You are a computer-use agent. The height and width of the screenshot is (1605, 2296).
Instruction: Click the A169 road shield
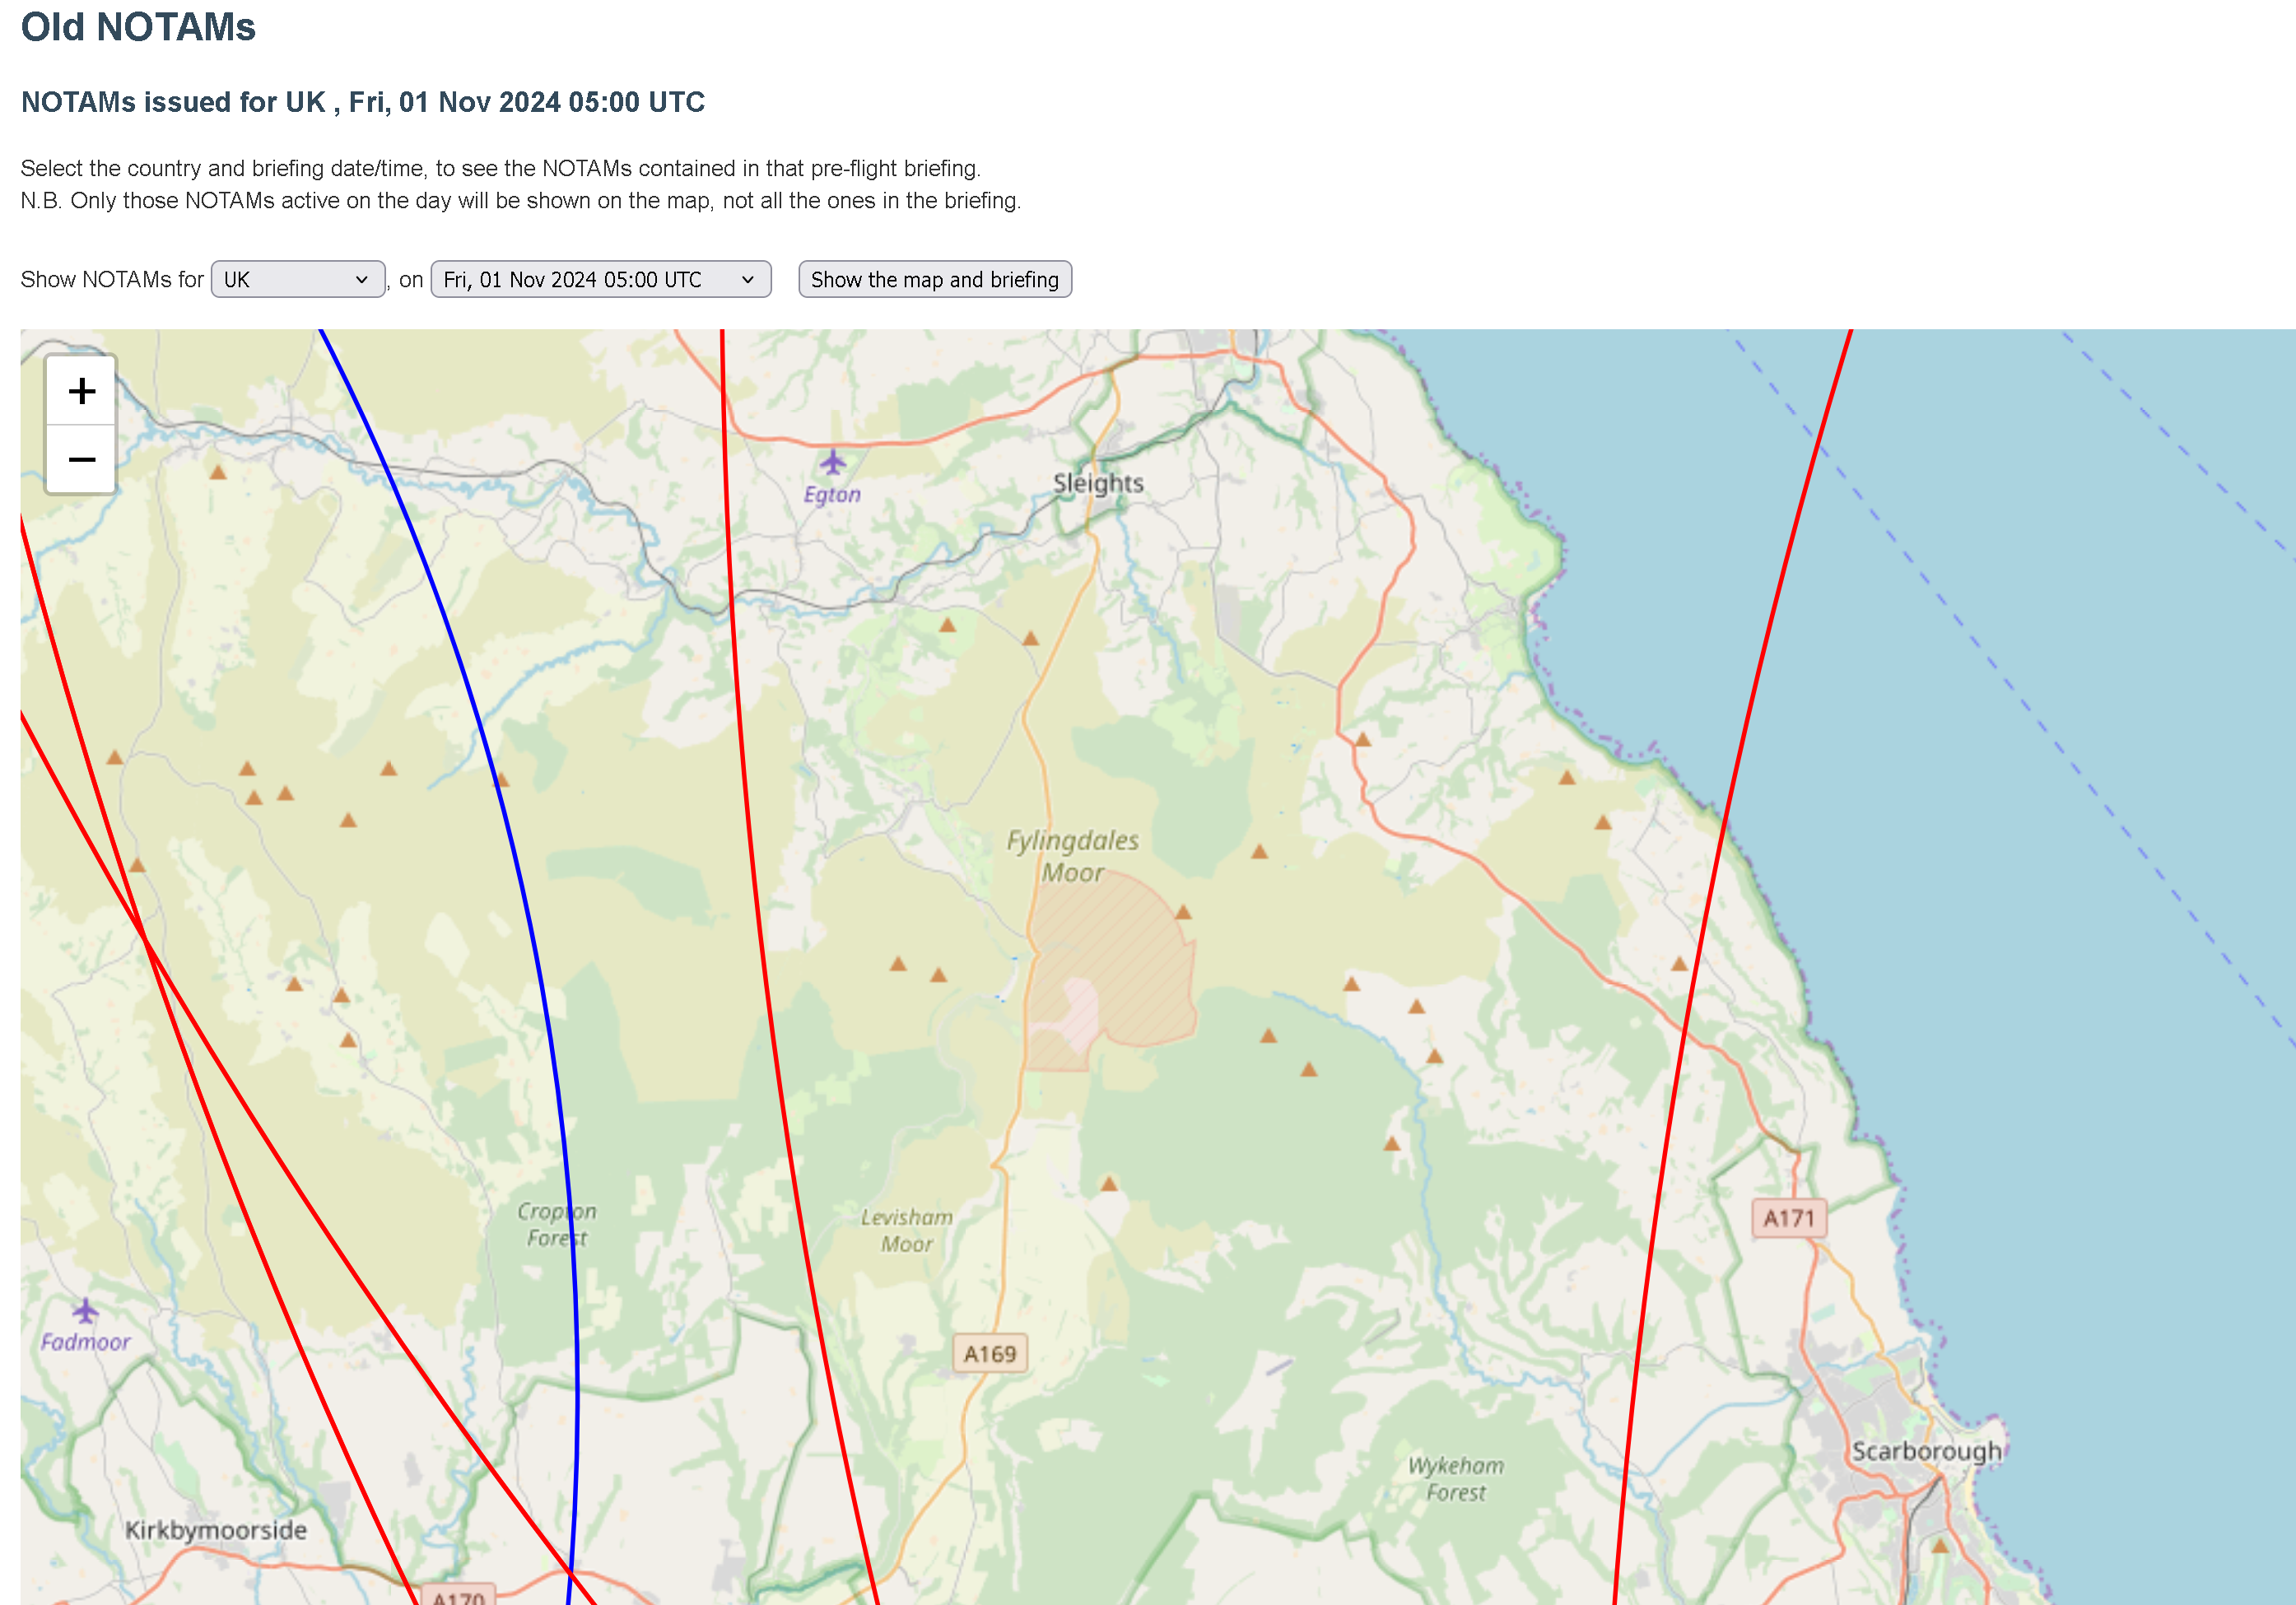989,1354
